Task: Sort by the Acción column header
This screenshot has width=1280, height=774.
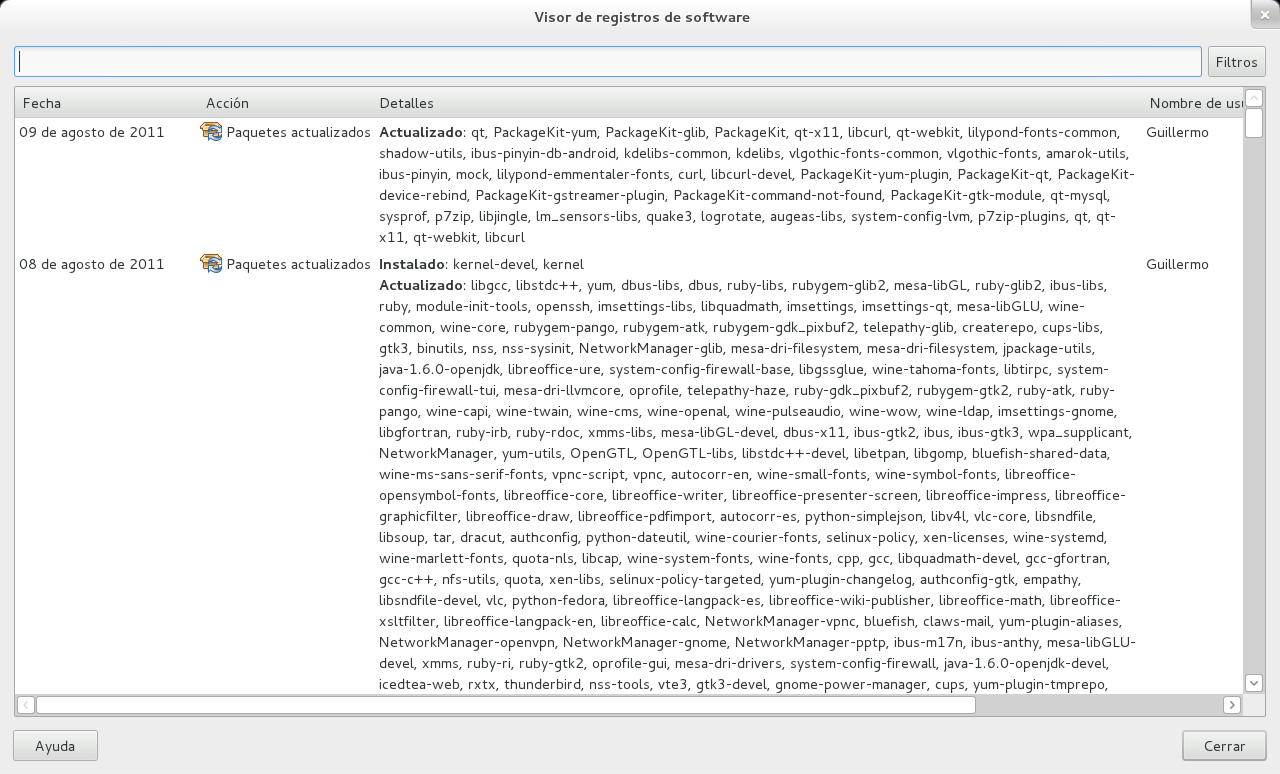Action: (x=285, y=103)
